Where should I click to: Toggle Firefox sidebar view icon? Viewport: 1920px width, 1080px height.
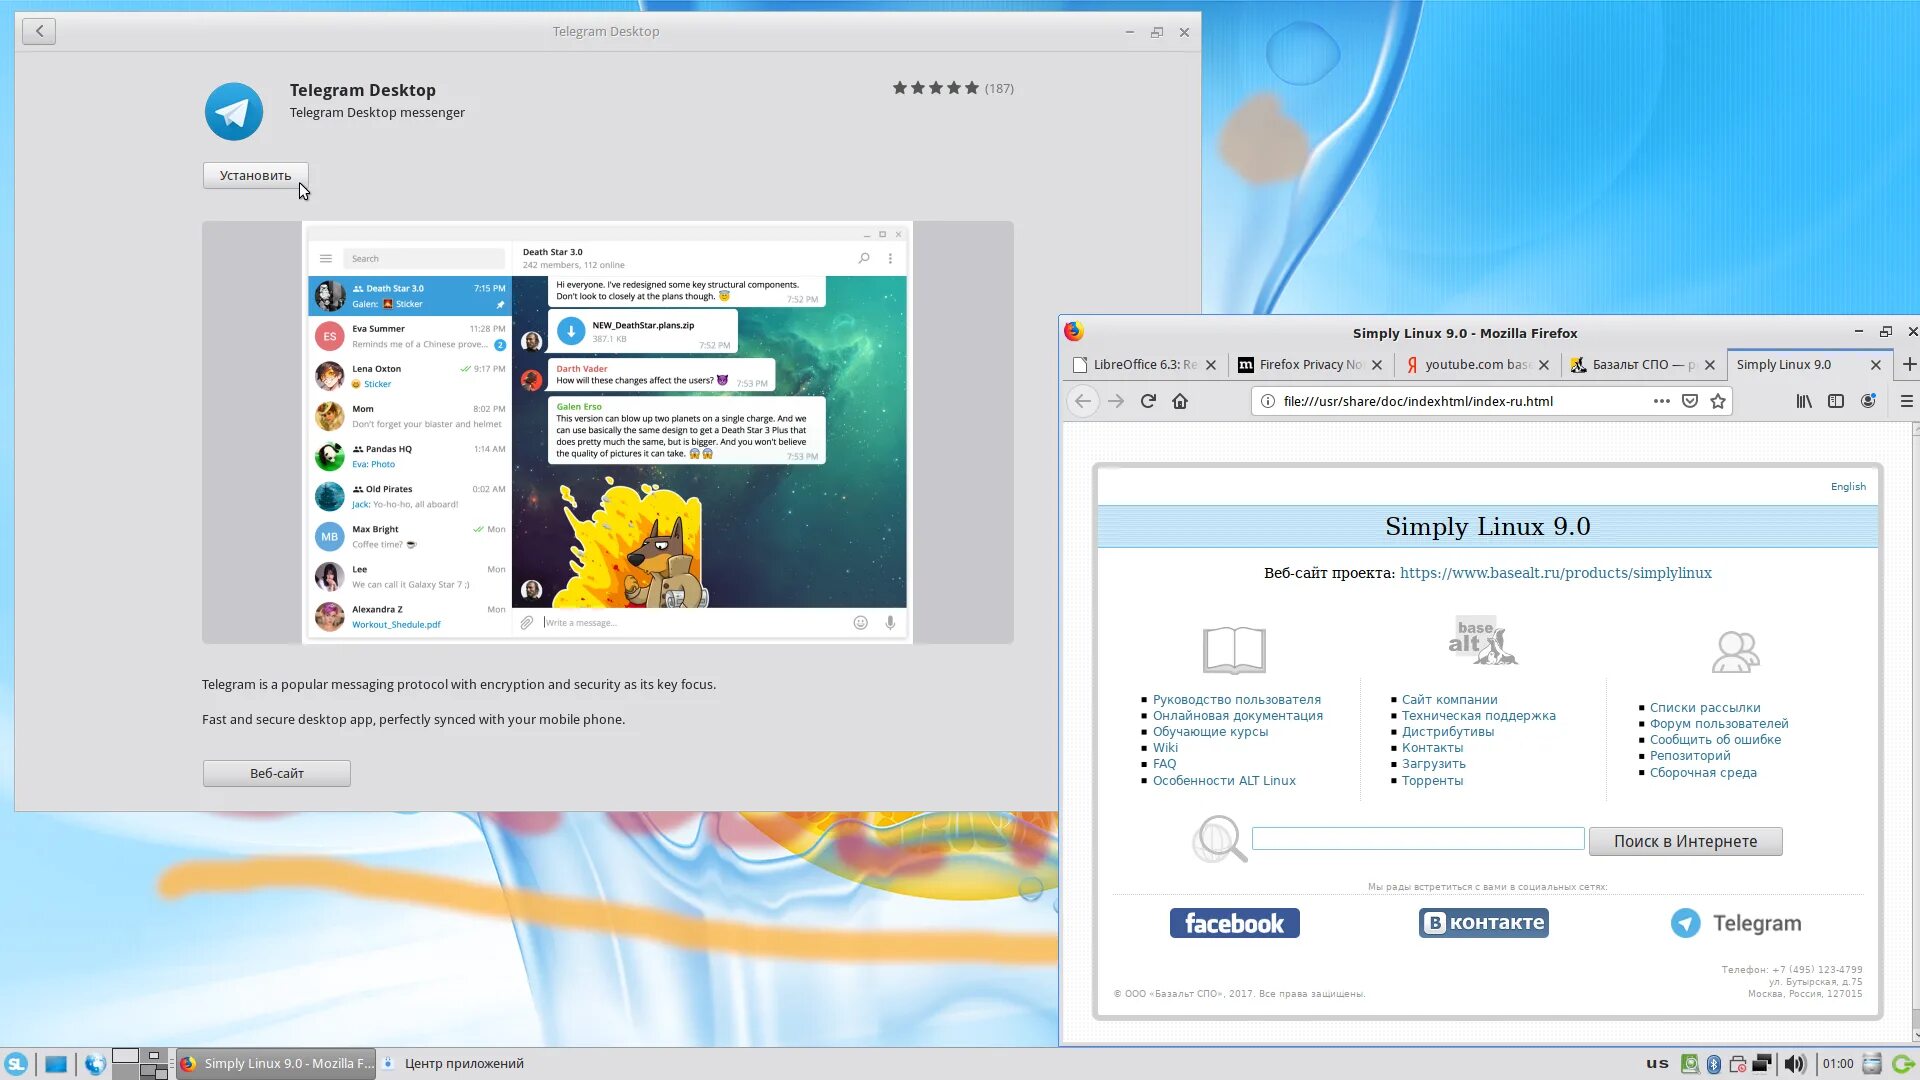(1836, 401)
